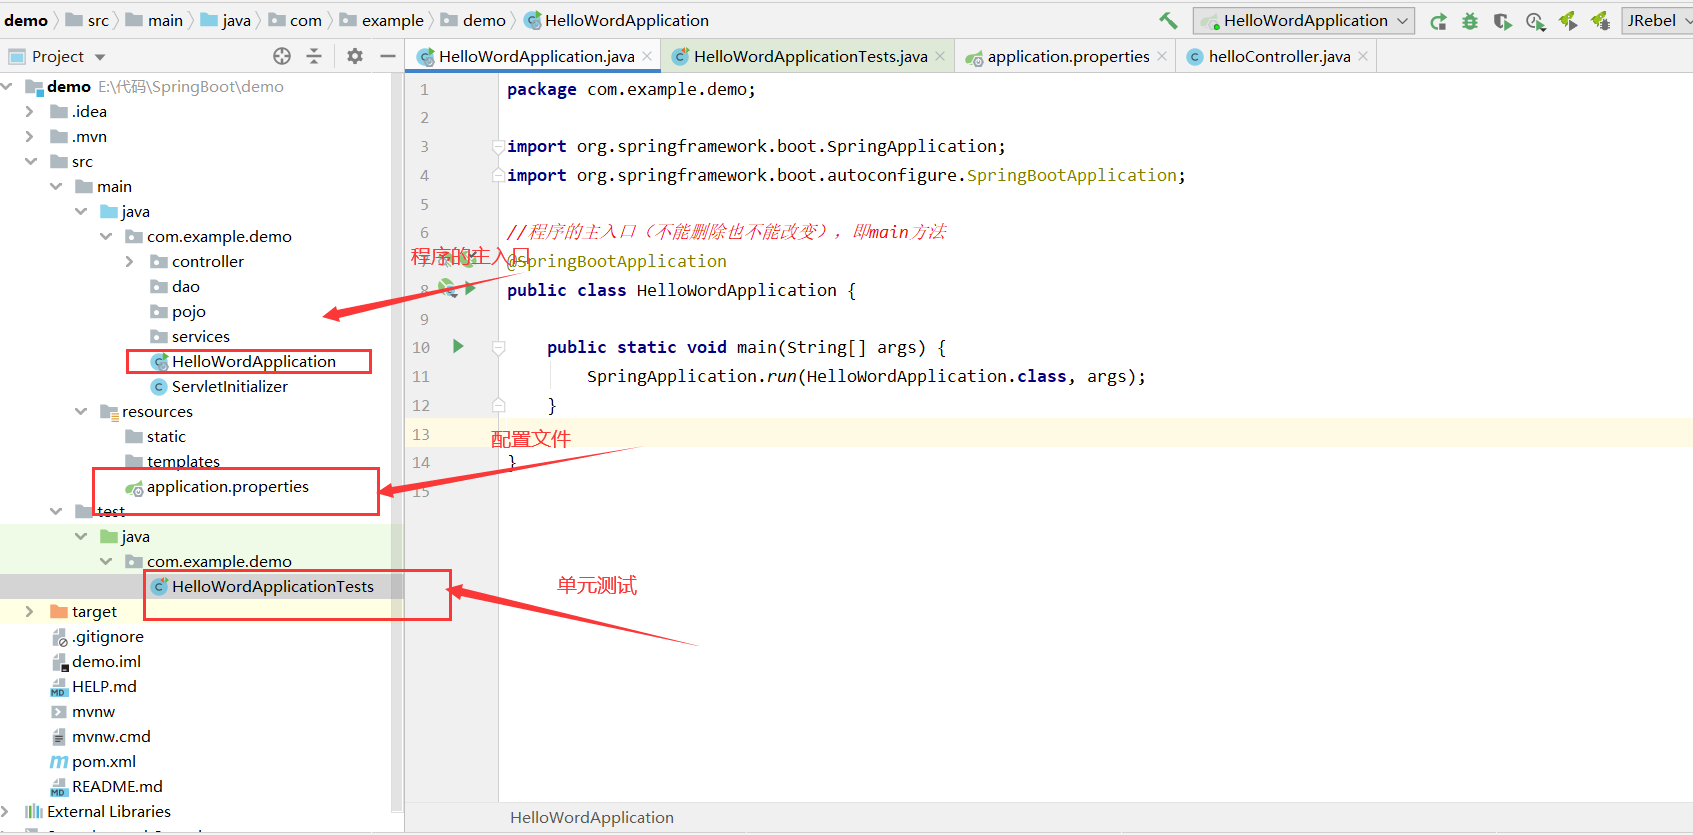Image resolution: width=1693 pixels, height=835 pixels.
Task: Debug with JRebel rocket-bug icon
Action: (x=1600, y=21)
